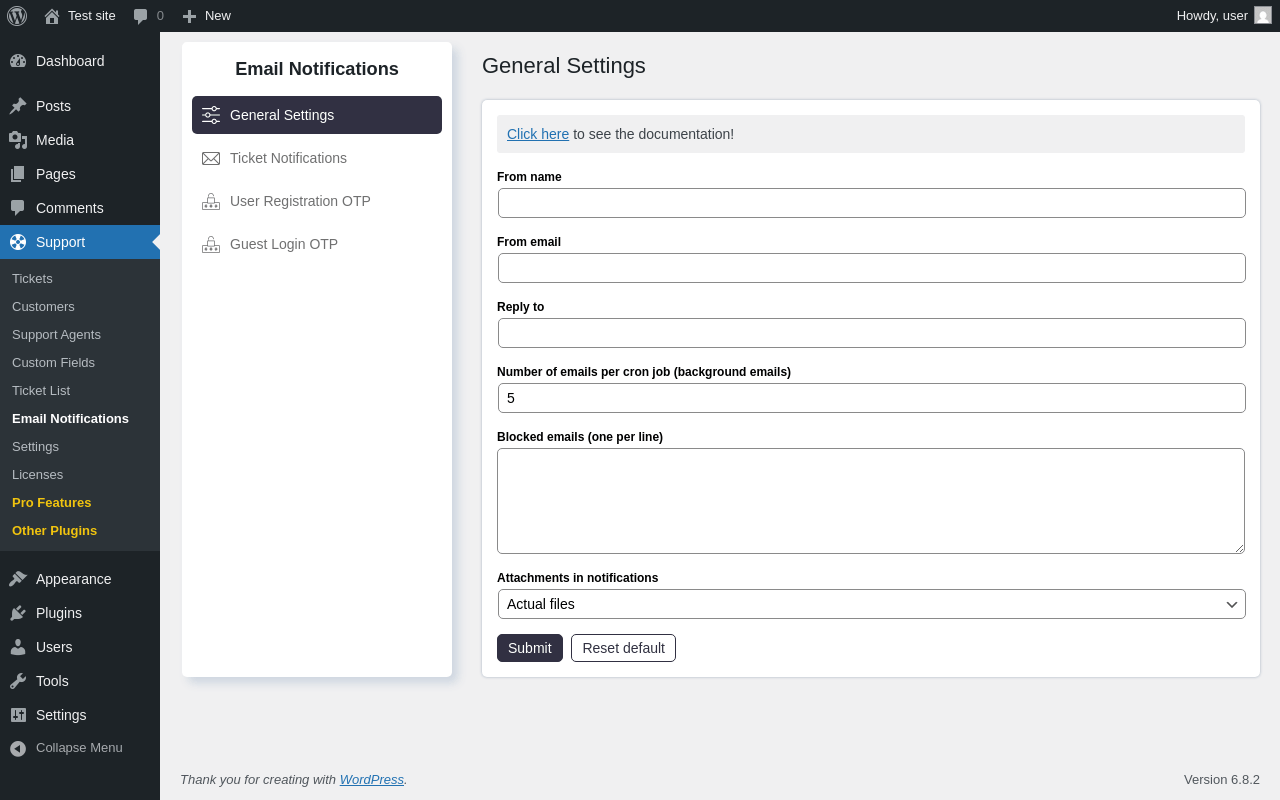Open the comments bubble icon in admin bar
This screenshot has height=800, width=1280.
pyautogui.click(x=140, y=16)
